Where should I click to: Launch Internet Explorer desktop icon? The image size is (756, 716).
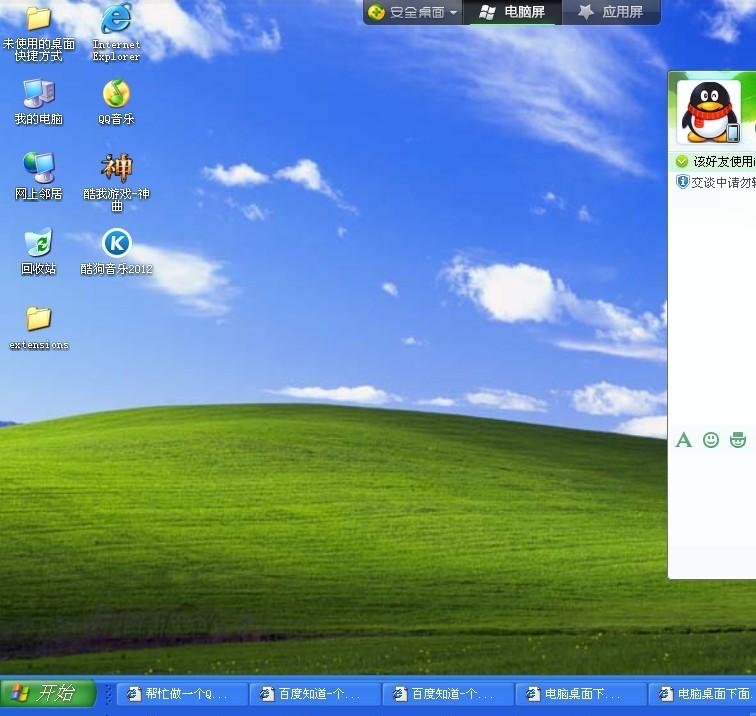(x=116, y=18)
